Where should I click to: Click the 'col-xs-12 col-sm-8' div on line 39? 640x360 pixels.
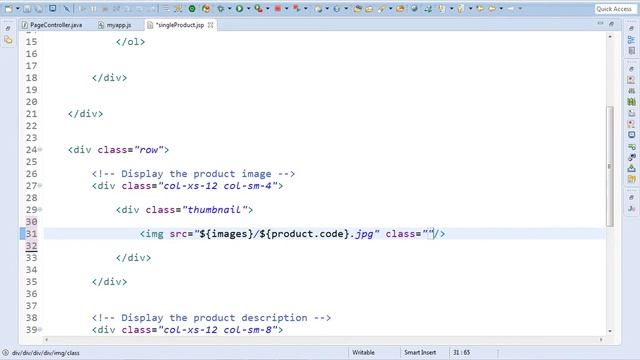187,330
